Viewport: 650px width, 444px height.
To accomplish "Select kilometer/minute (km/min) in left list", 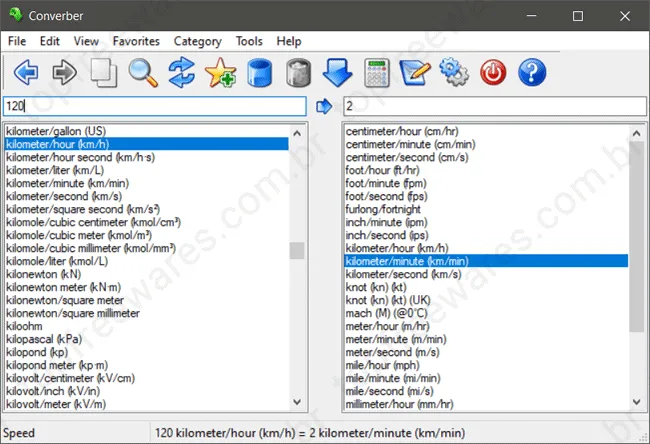I will tap(68, 183).
